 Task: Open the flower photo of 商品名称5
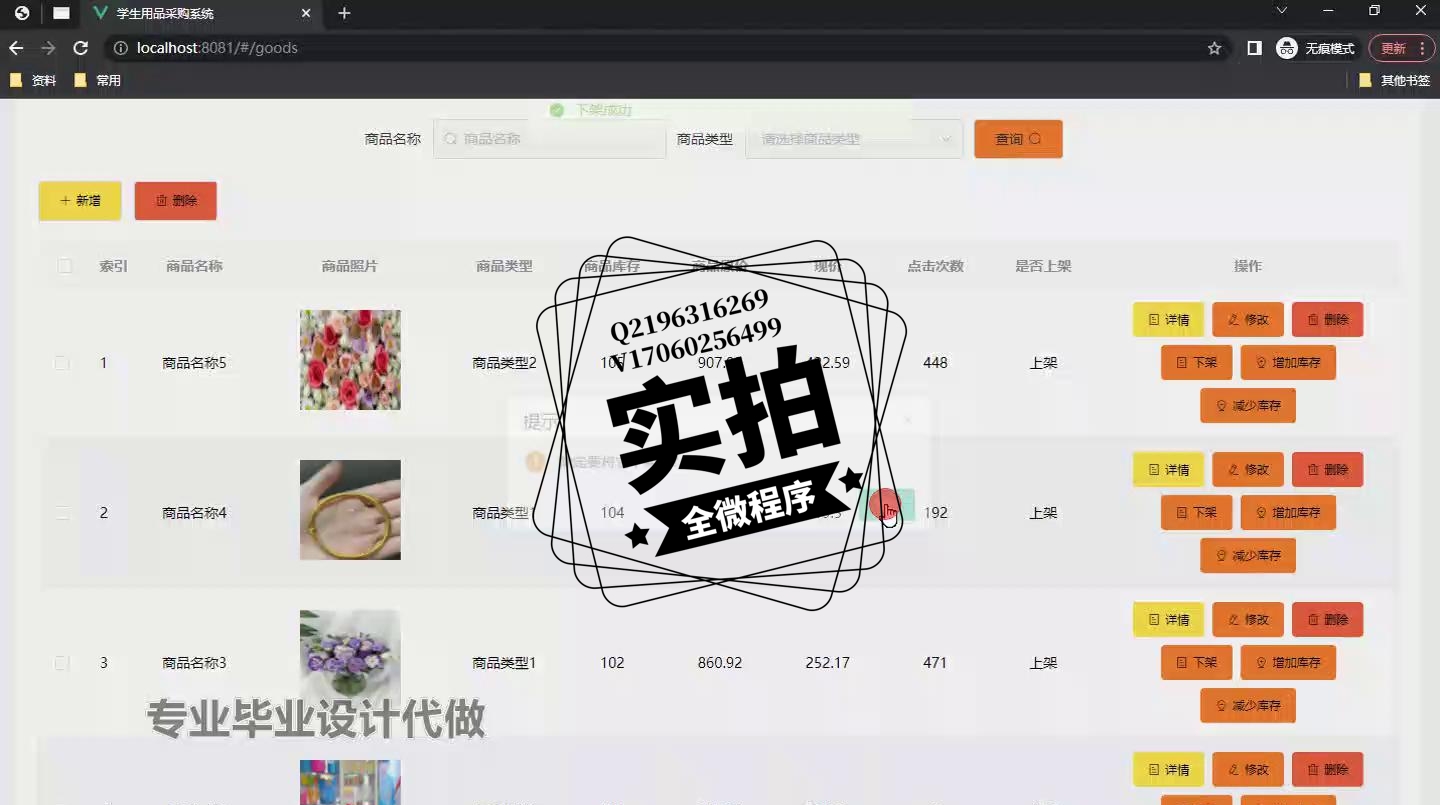click(x=350, y=360)
